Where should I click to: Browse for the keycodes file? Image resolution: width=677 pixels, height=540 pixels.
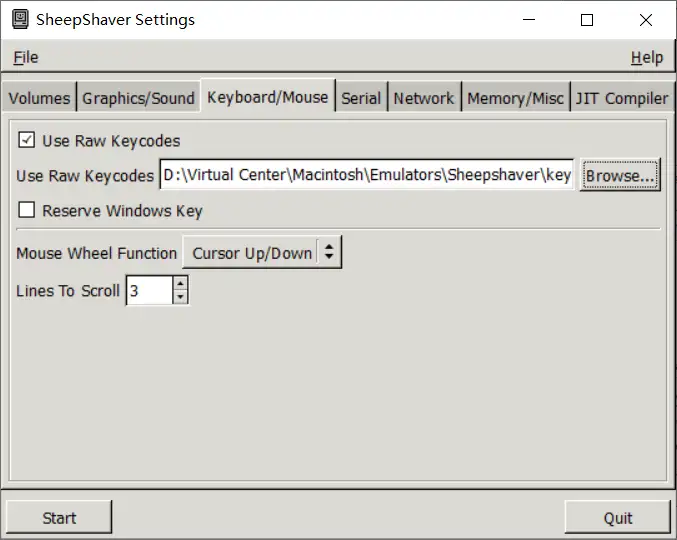tap(620, 175)
